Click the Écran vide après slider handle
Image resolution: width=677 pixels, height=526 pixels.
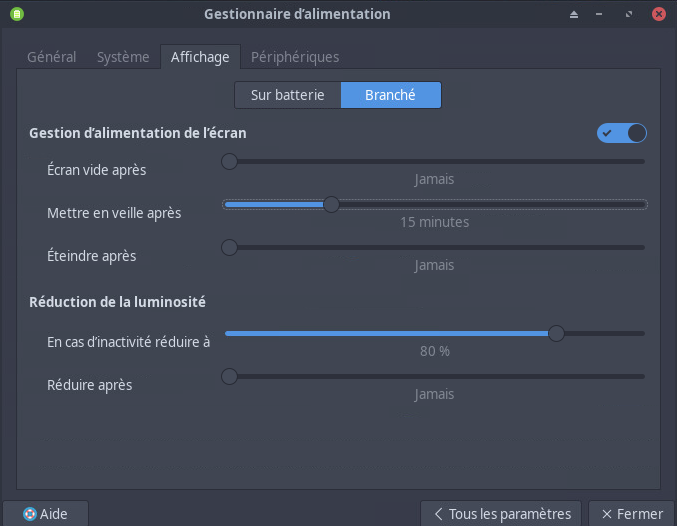[230, 161]
